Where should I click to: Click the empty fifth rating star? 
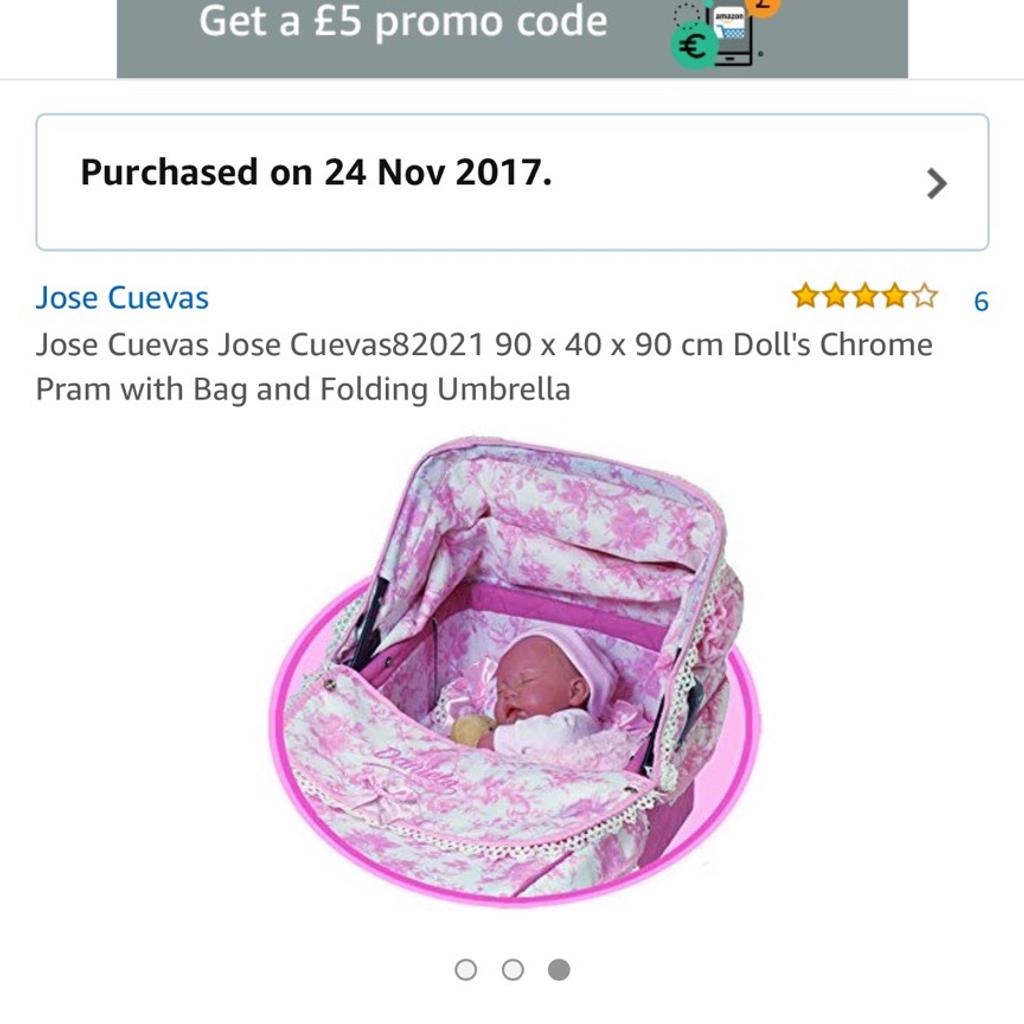click(925, 296)
